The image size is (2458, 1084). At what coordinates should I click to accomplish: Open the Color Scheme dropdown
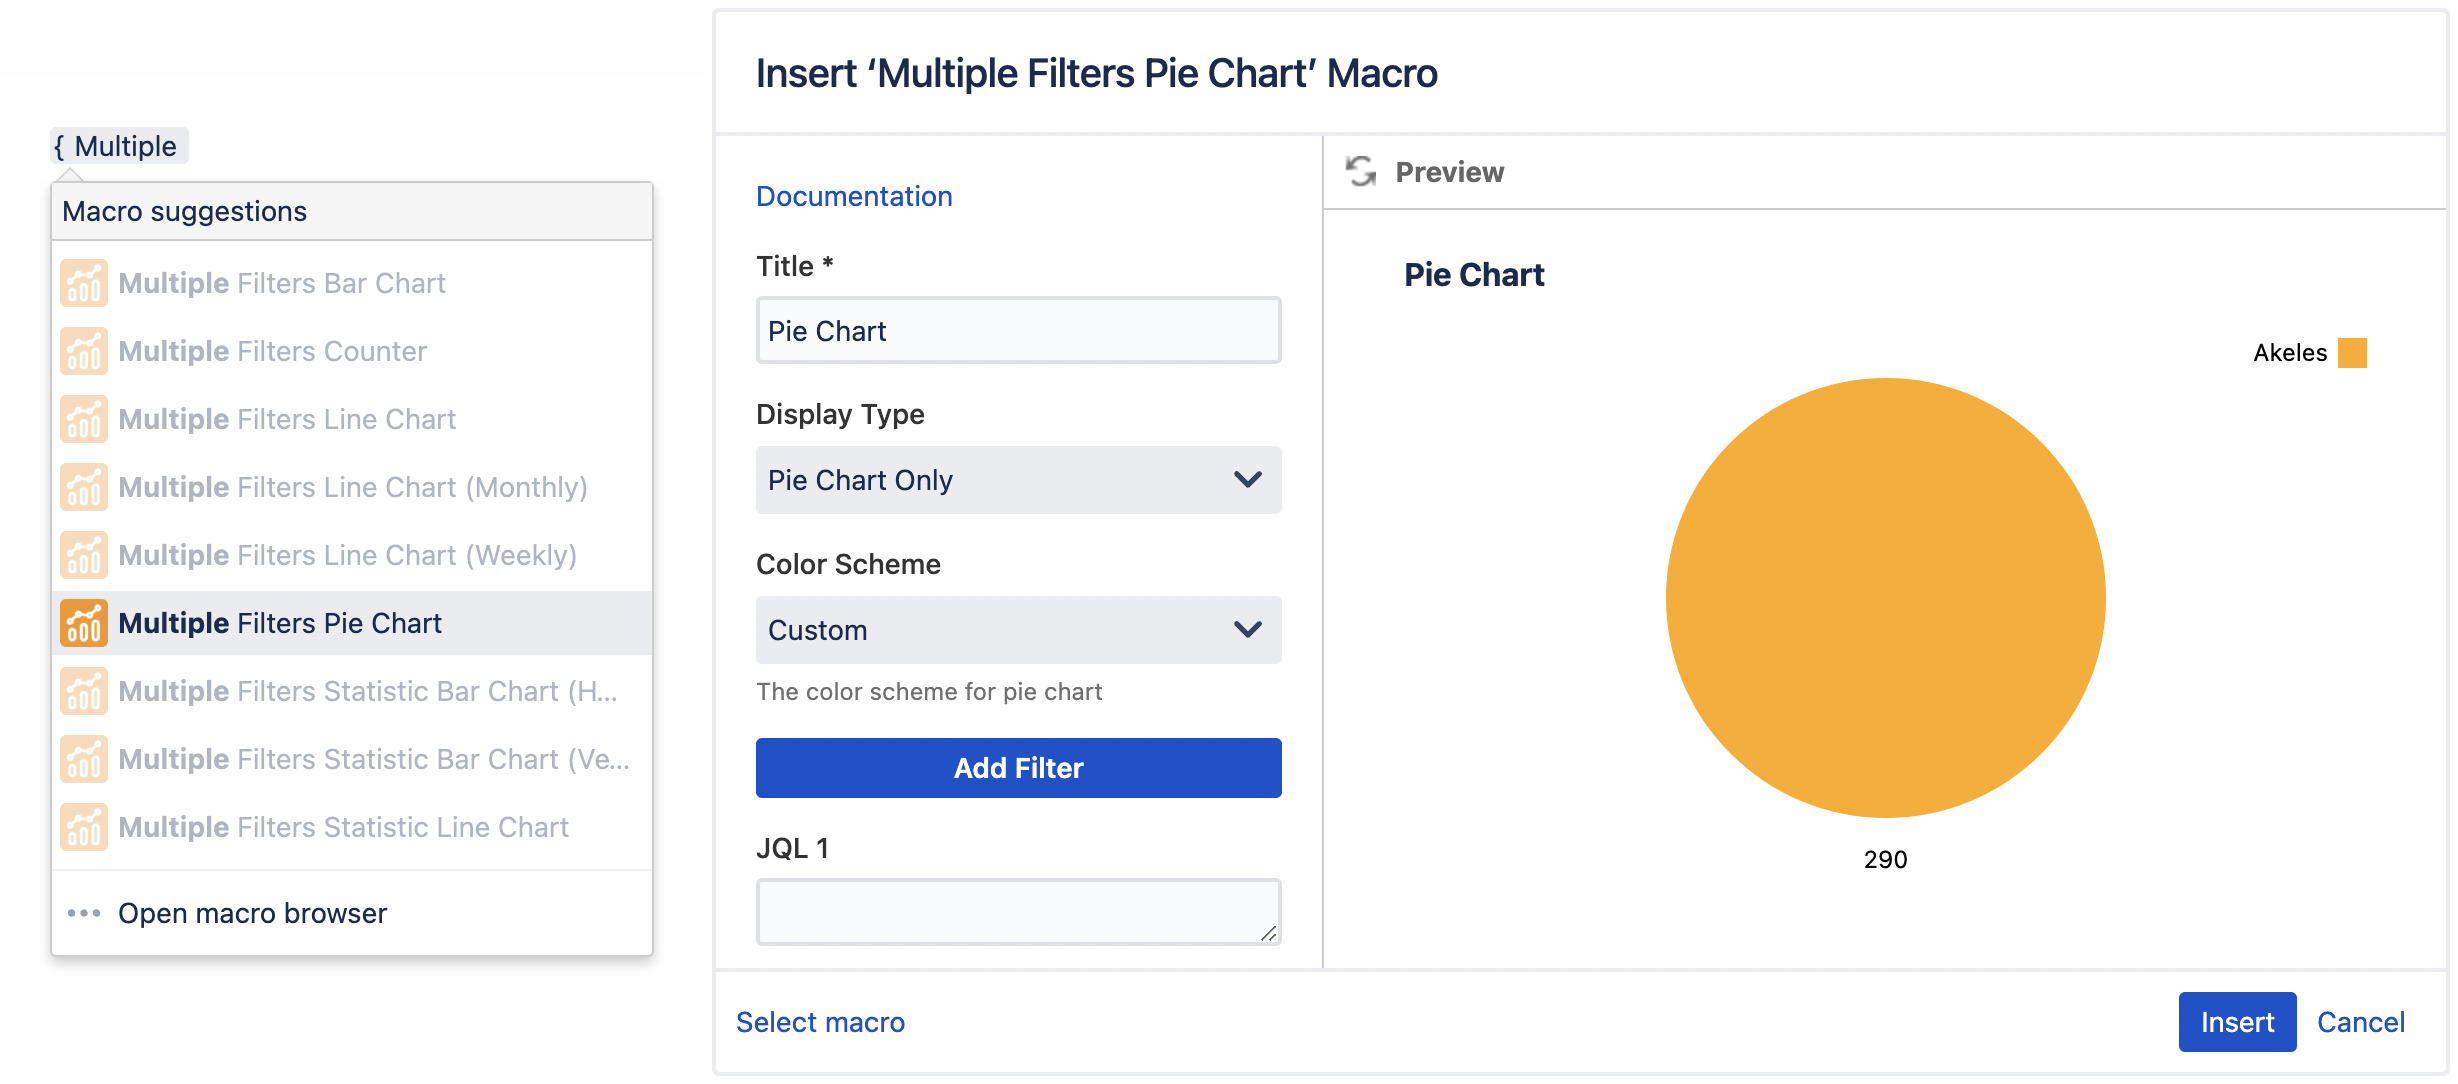pos(1017,630)
